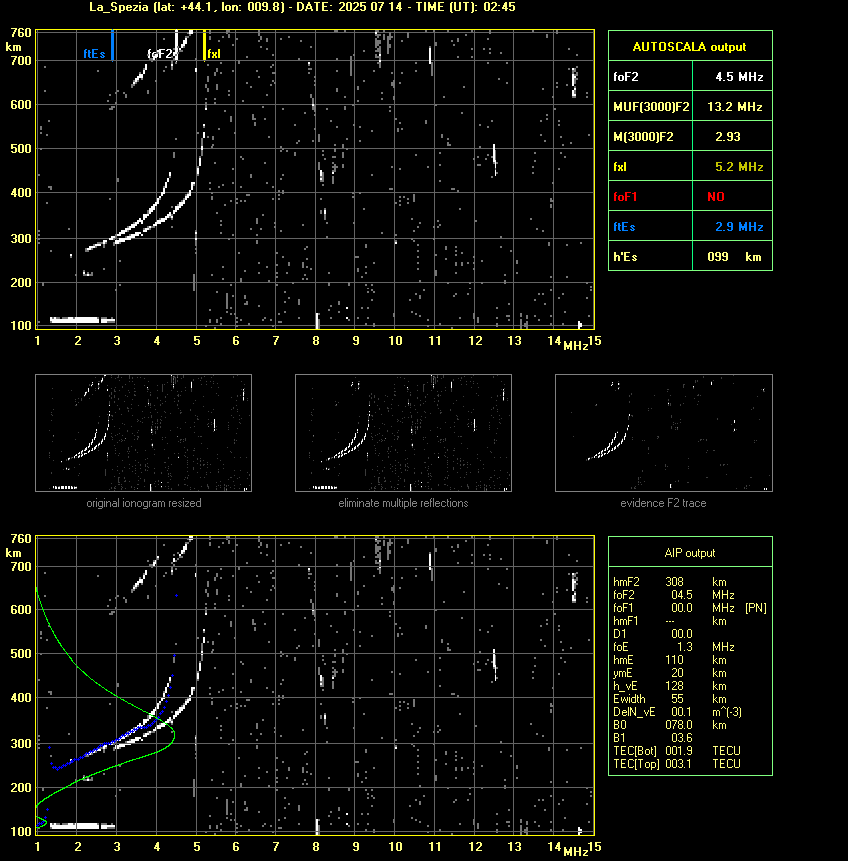Click the yellow fxI marker on top ionogram

[204, 45]
